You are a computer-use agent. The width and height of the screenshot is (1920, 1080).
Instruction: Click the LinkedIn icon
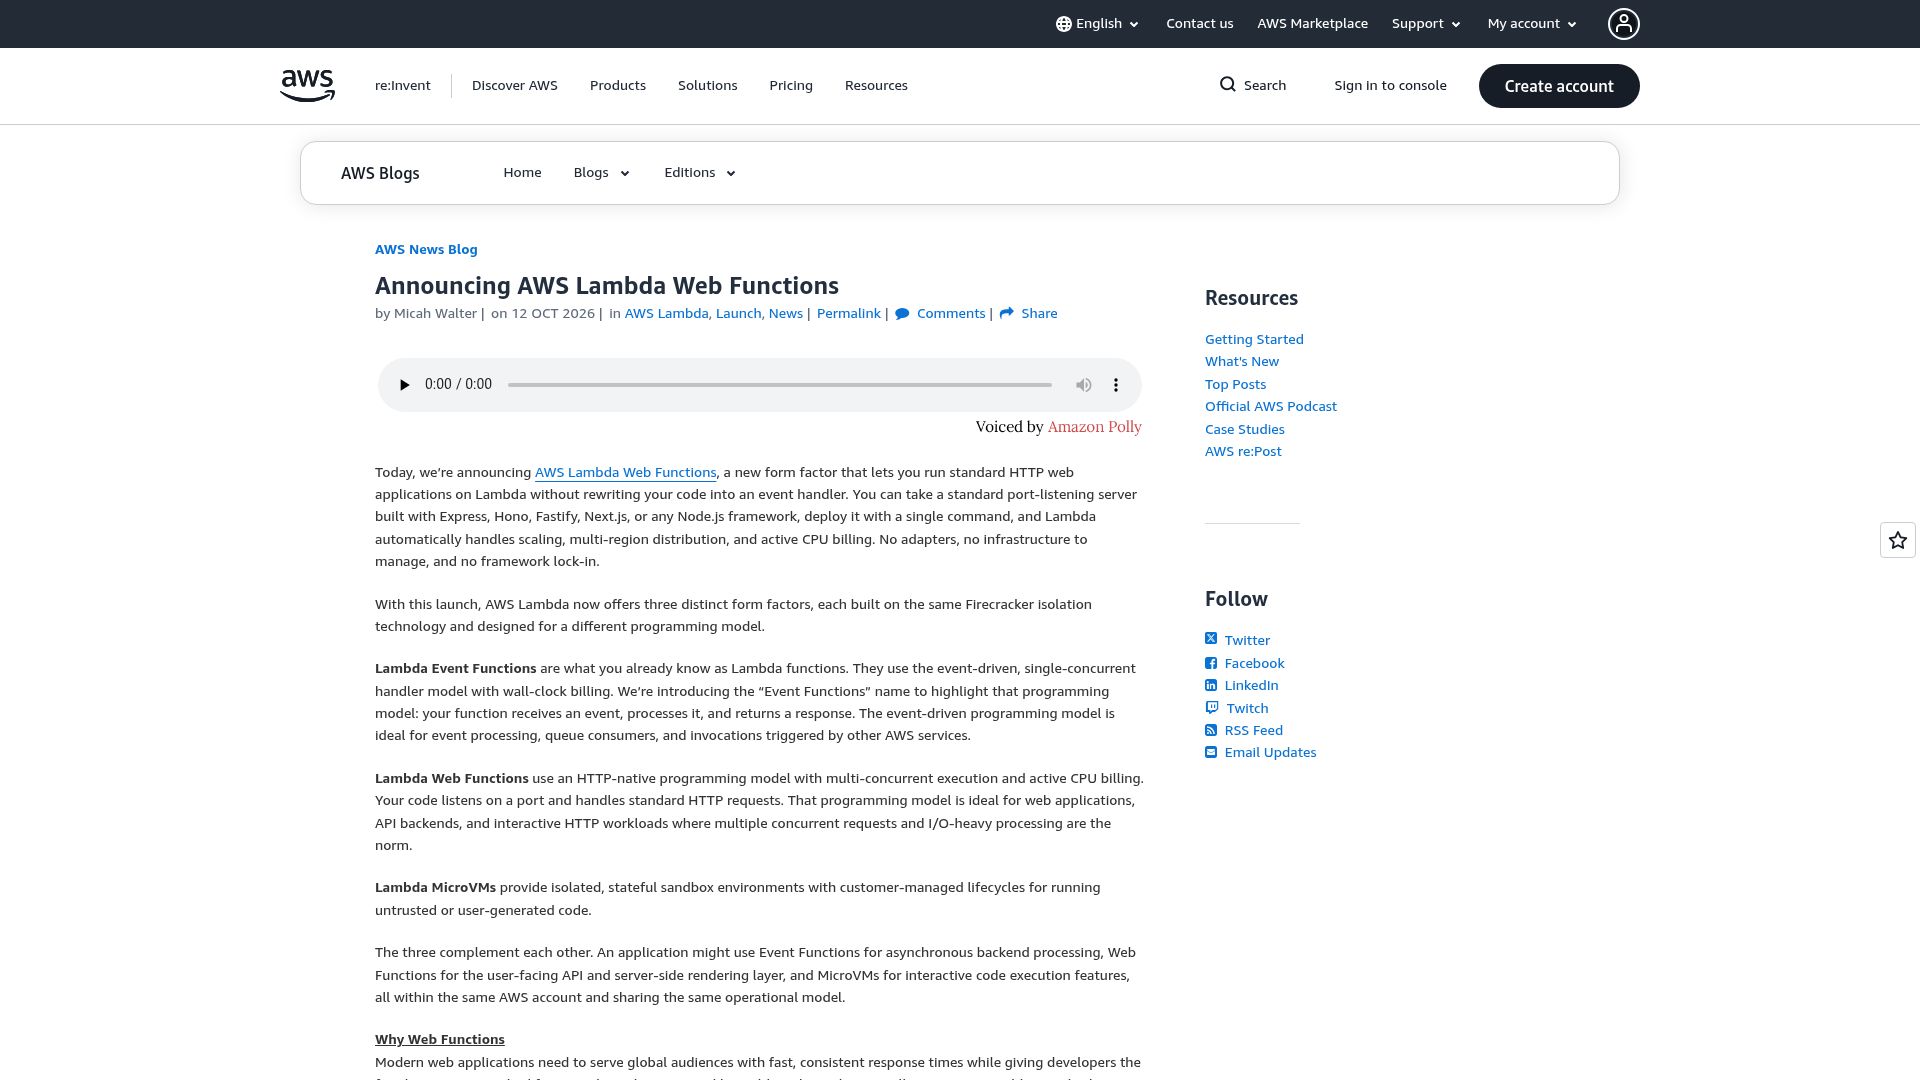(1211, 686)
